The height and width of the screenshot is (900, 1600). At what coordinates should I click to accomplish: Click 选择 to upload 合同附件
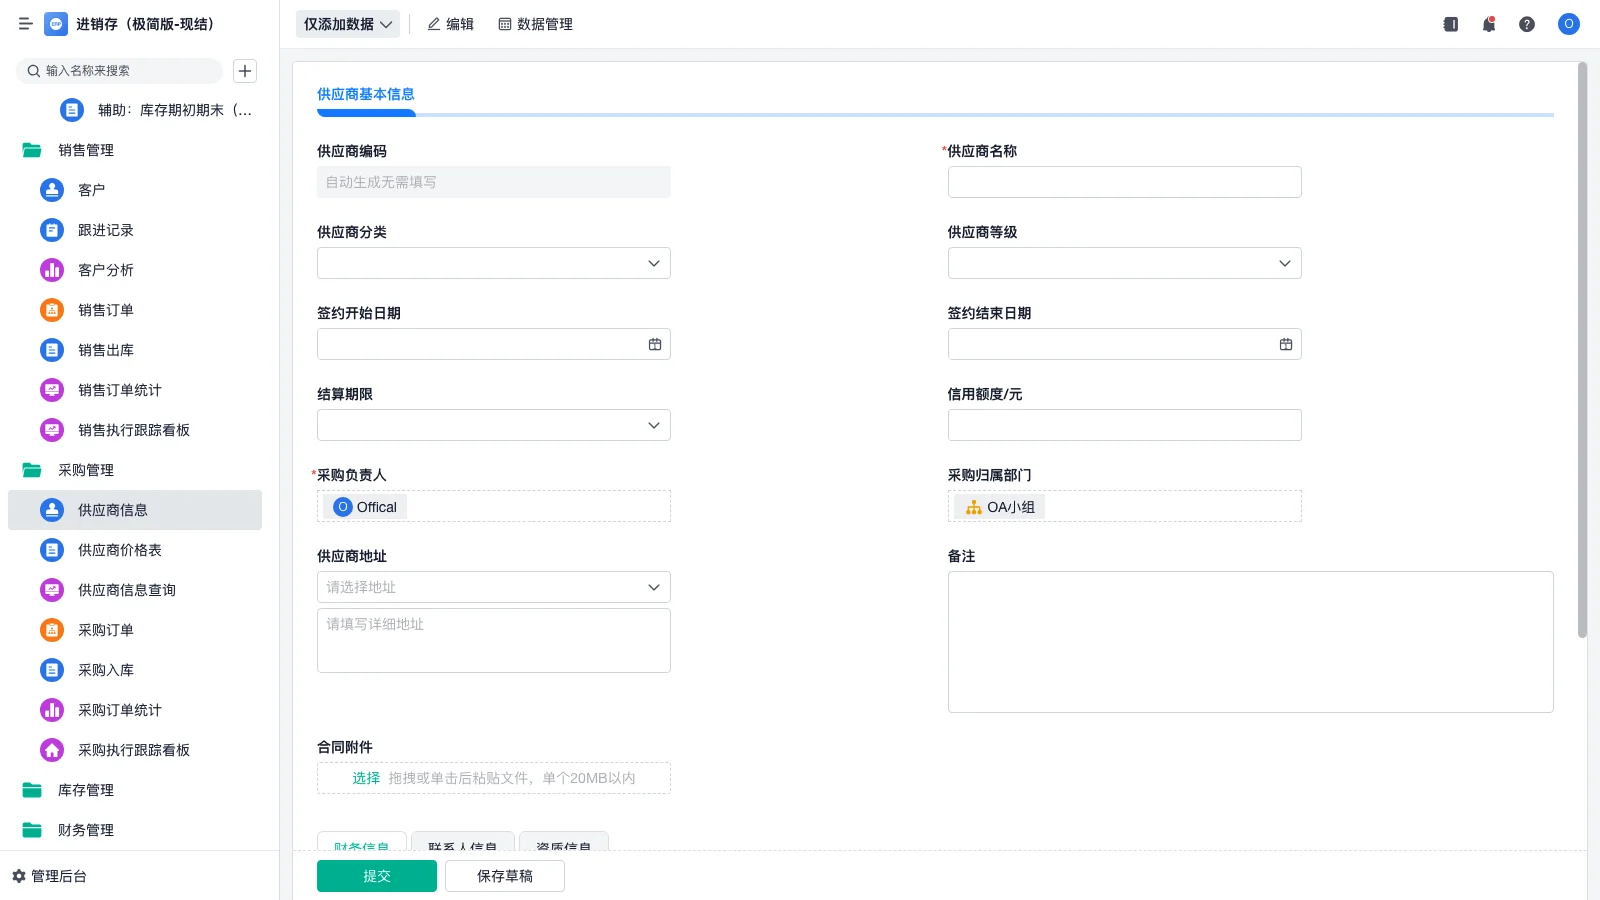(x=366, y=778)
